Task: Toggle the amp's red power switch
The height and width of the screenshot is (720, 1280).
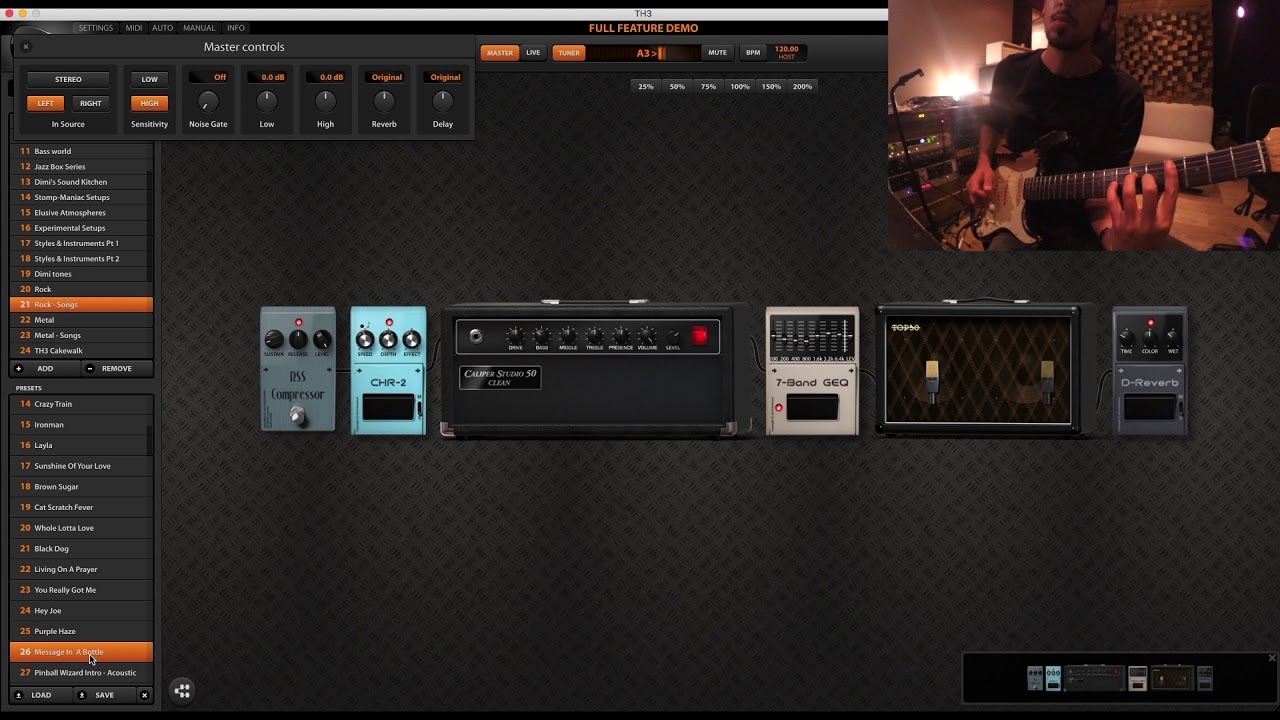Action: click(x=699, y=336)
